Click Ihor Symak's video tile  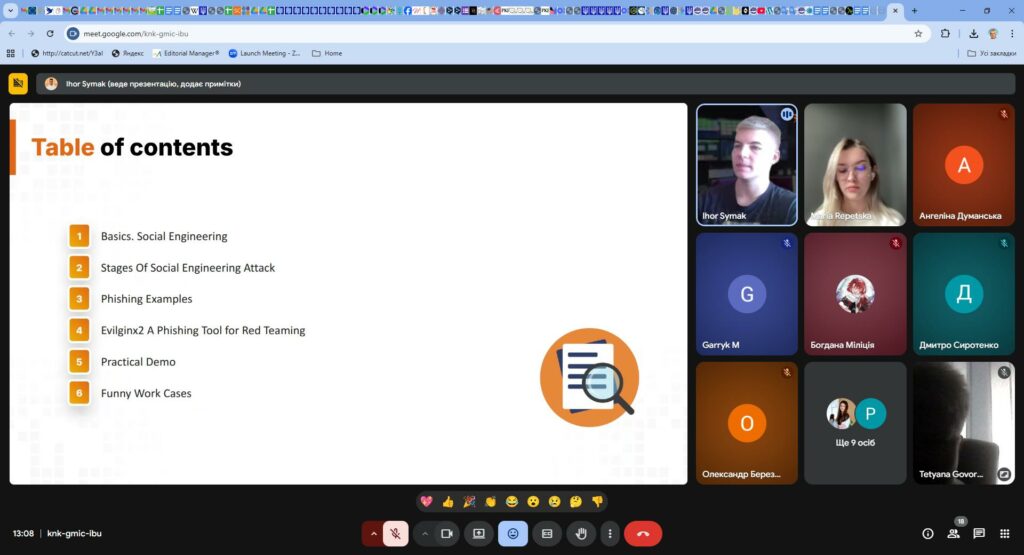click(x=746, y=165)
